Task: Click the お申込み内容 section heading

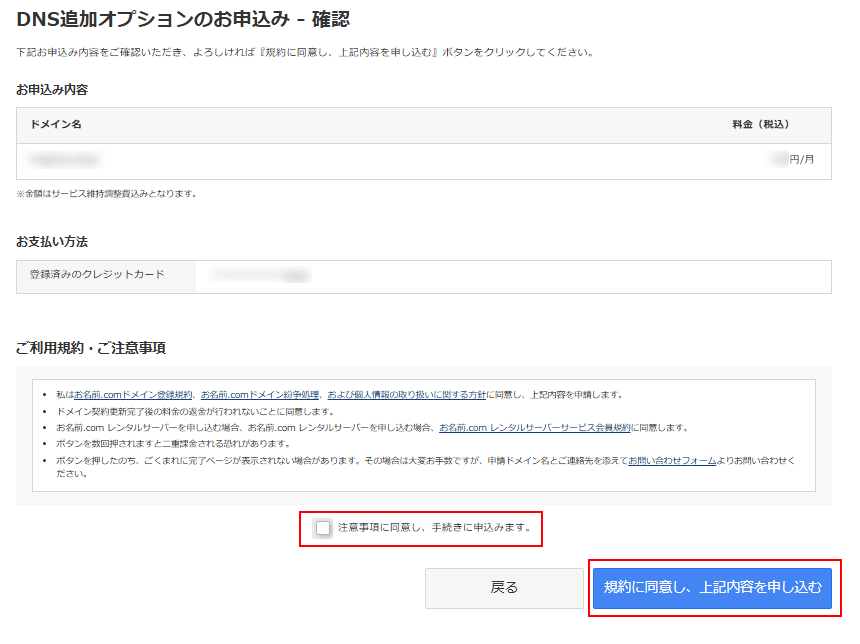Action: coord(52,90)
